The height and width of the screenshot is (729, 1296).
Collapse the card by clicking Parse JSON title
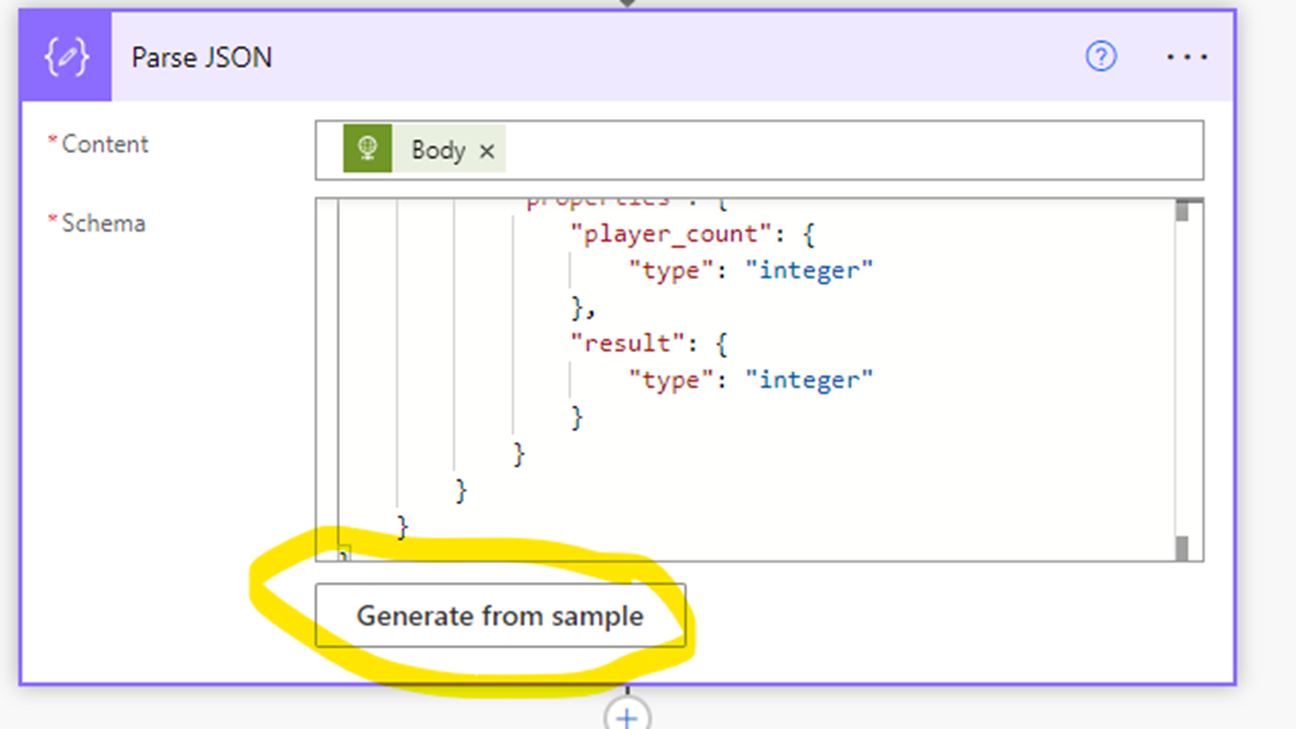click(x=201, y=57)
